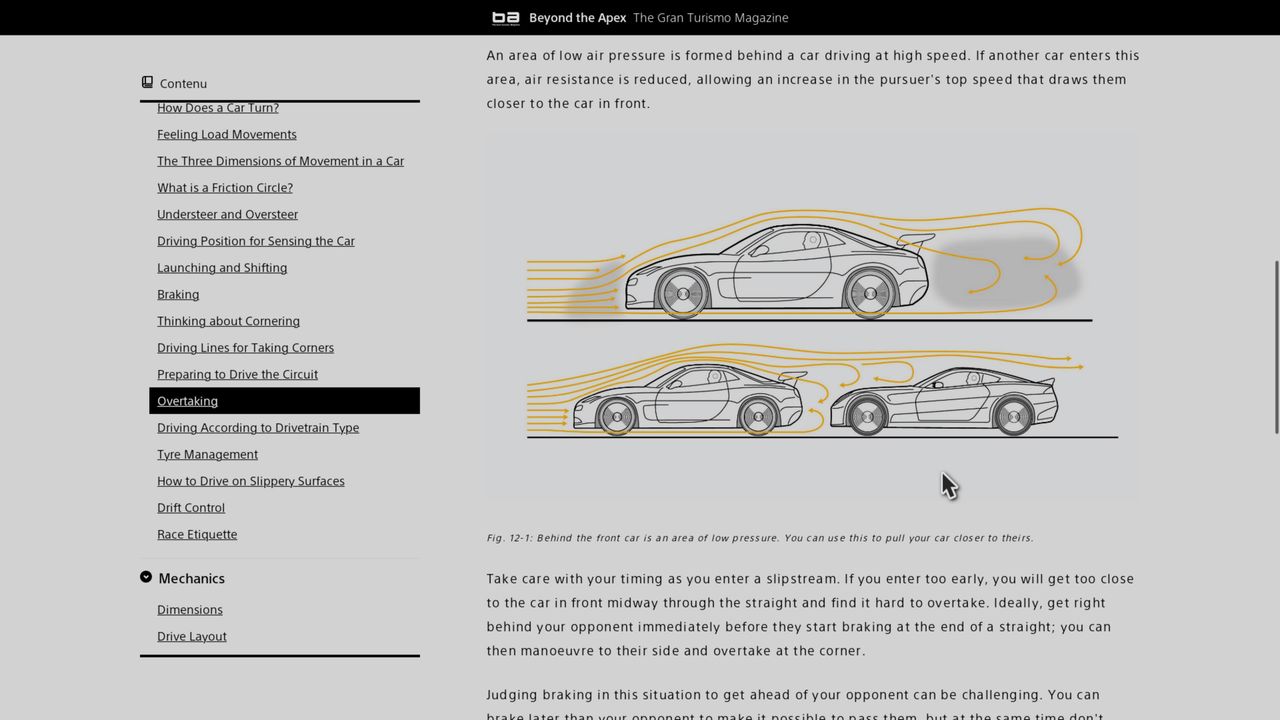Open the Dimensions entry under Mechanics
1280x720 pixels.
190,610
